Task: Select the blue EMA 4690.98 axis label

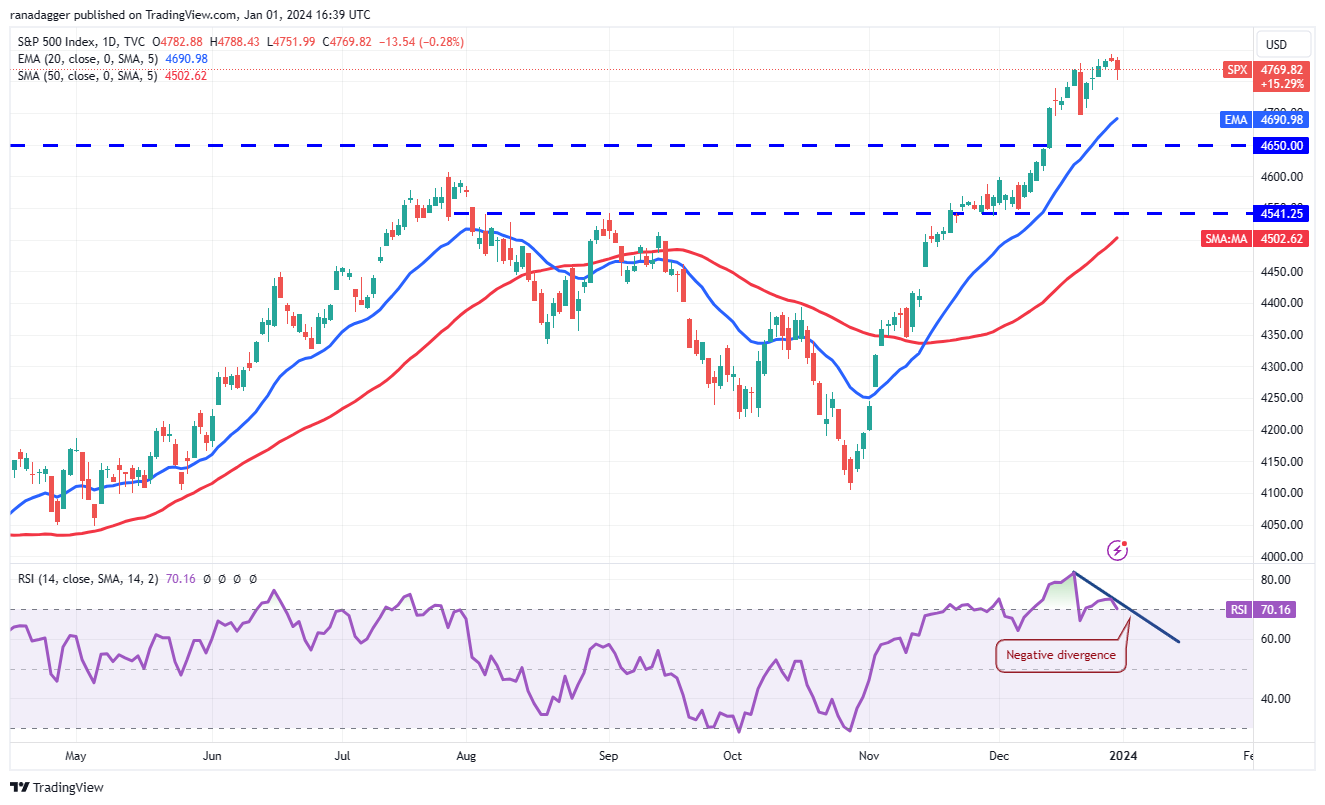Action: [x=1265, y=119]
